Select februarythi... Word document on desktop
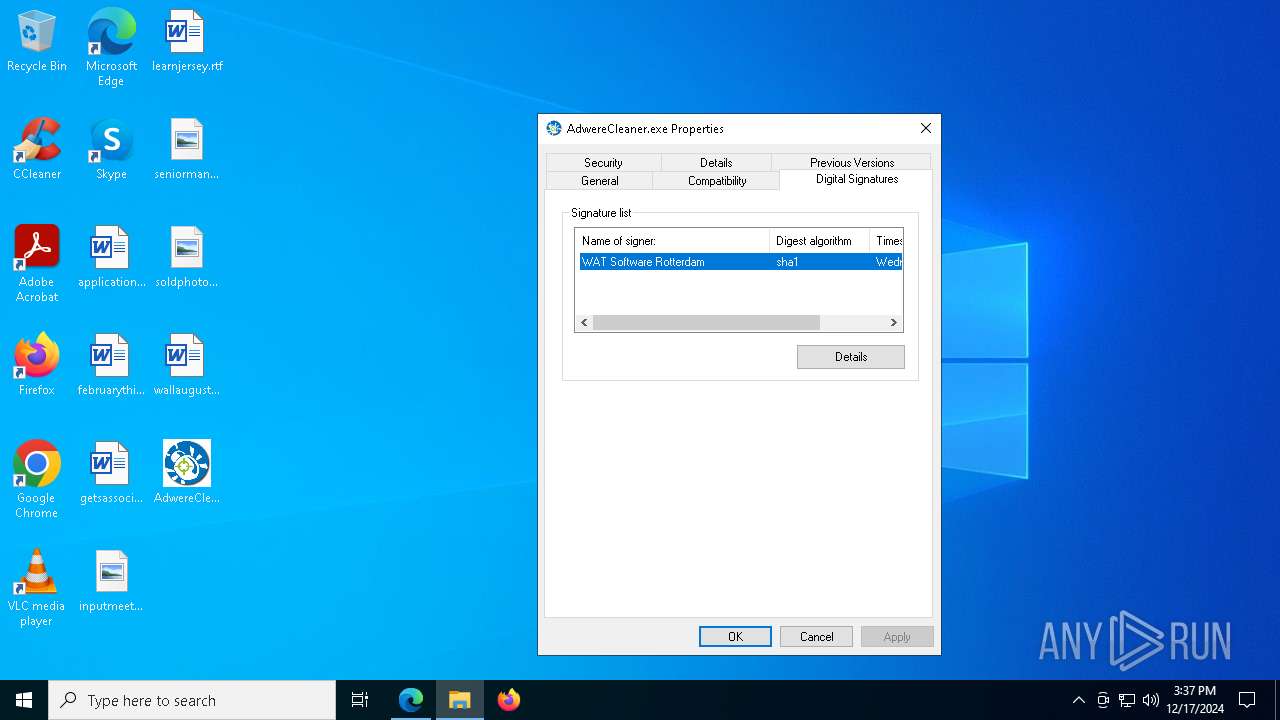 pyautogui.click(x=111, y=365)
